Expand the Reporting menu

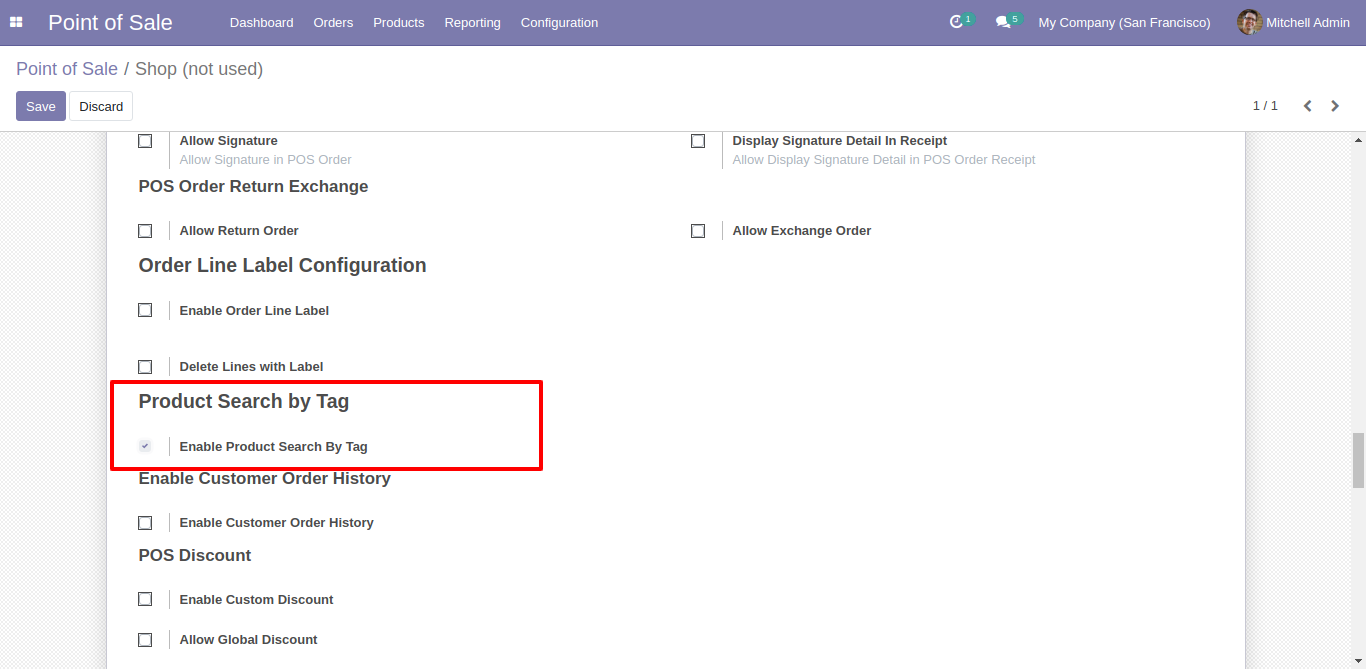[x=472, y=22]
